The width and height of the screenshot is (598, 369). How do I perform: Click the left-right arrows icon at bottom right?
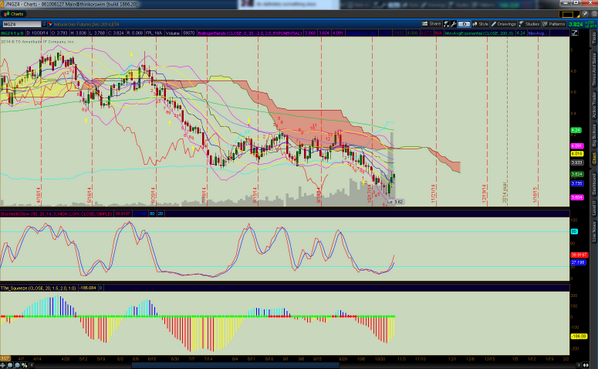click(x=585, y=365)
